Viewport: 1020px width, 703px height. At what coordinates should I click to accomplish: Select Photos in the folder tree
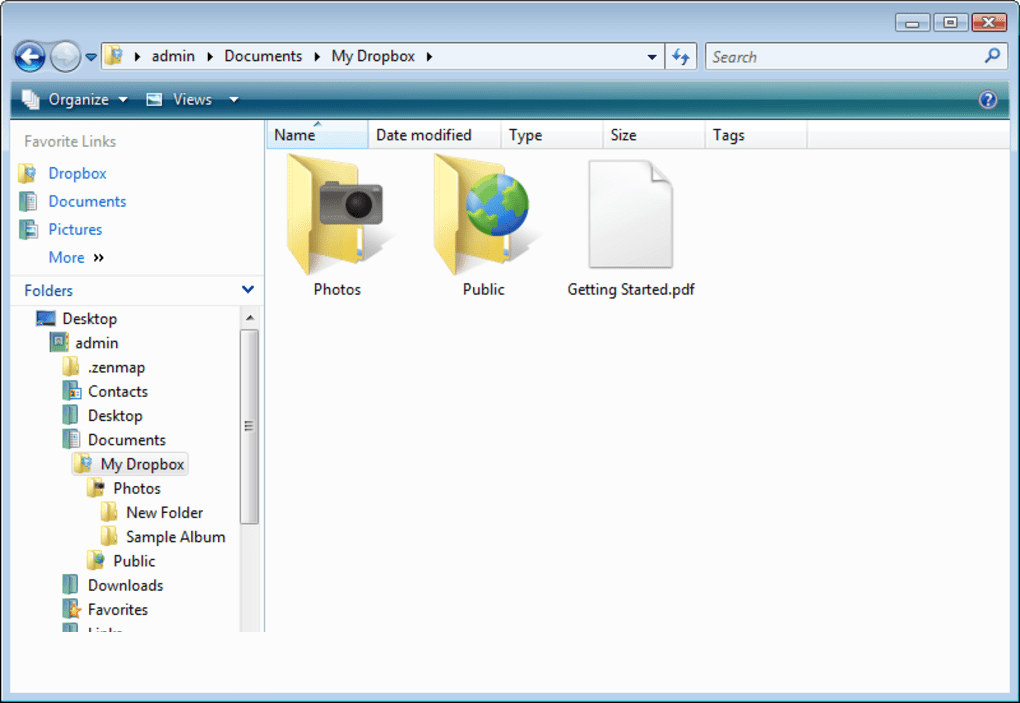[x=137, y=488]
